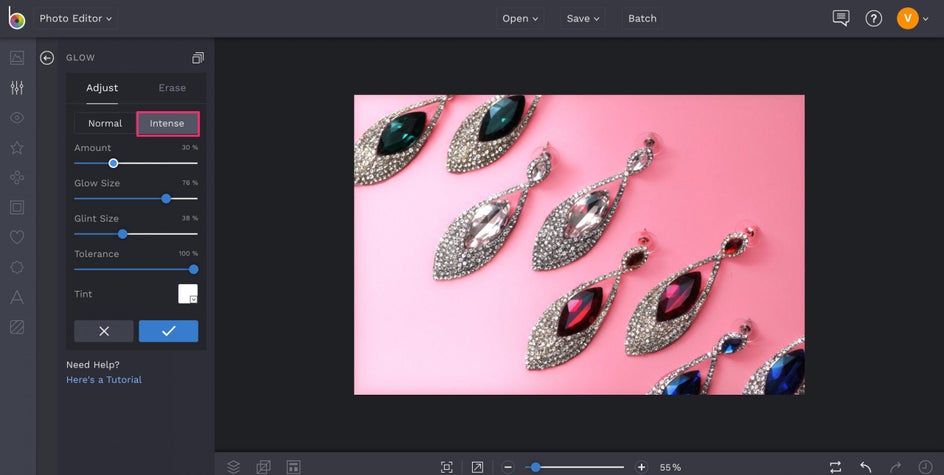Go back from the Glow panel

coord(47,58)
